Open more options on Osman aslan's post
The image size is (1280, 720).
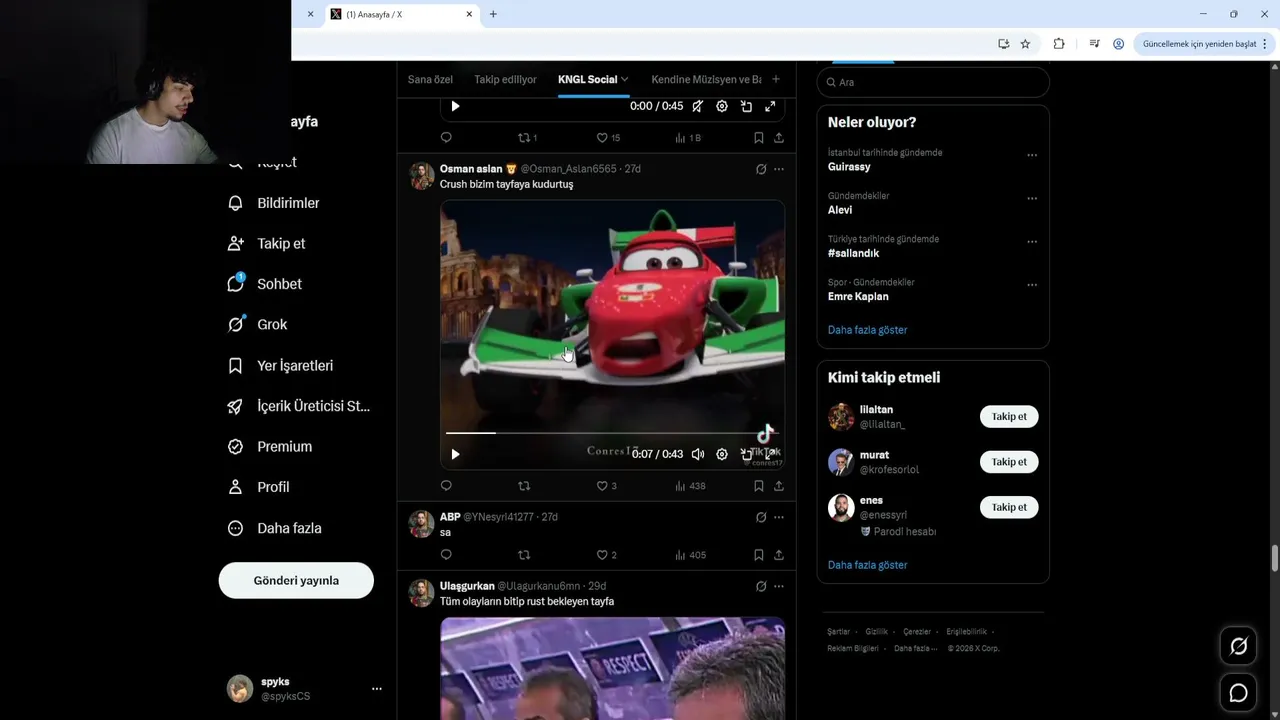(779, 169)
